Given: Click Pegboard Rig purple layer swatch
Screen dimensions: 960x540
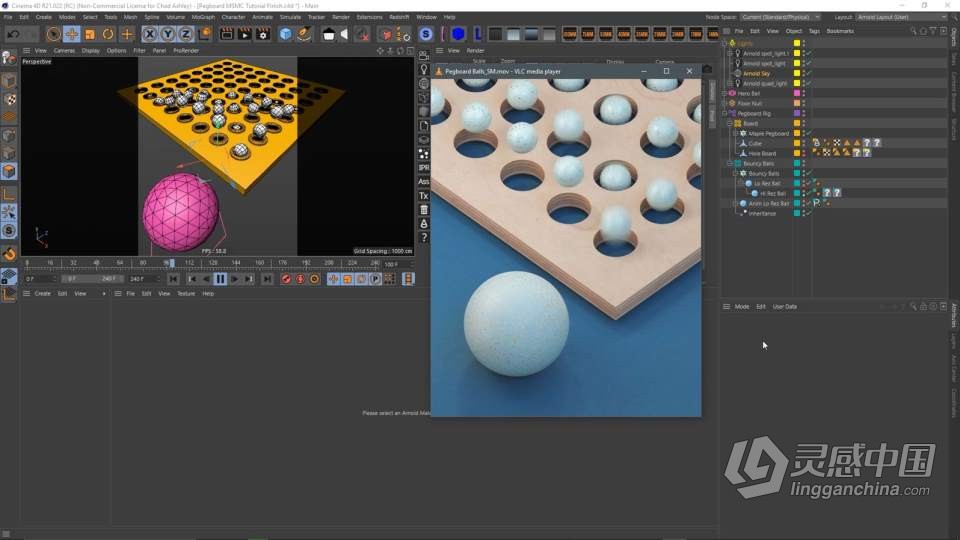Looking at the screenshot, I should [x=797, y=114].
